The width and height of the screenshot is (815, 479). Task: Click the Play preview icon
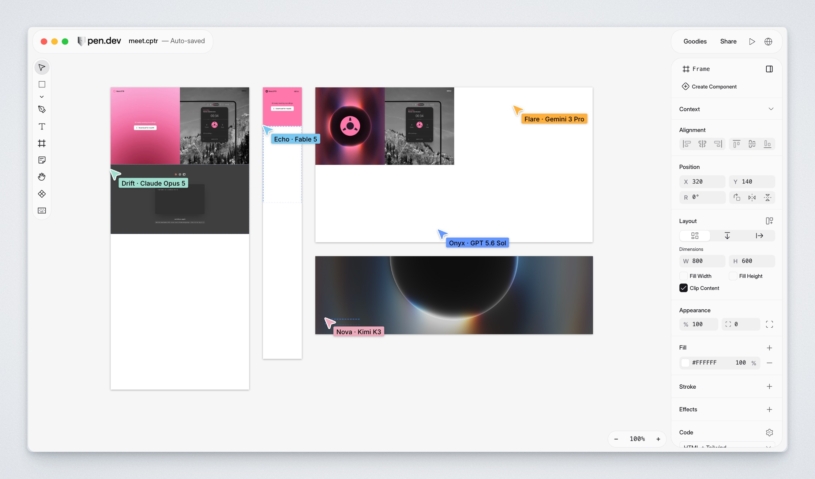[x=752, y=42]
